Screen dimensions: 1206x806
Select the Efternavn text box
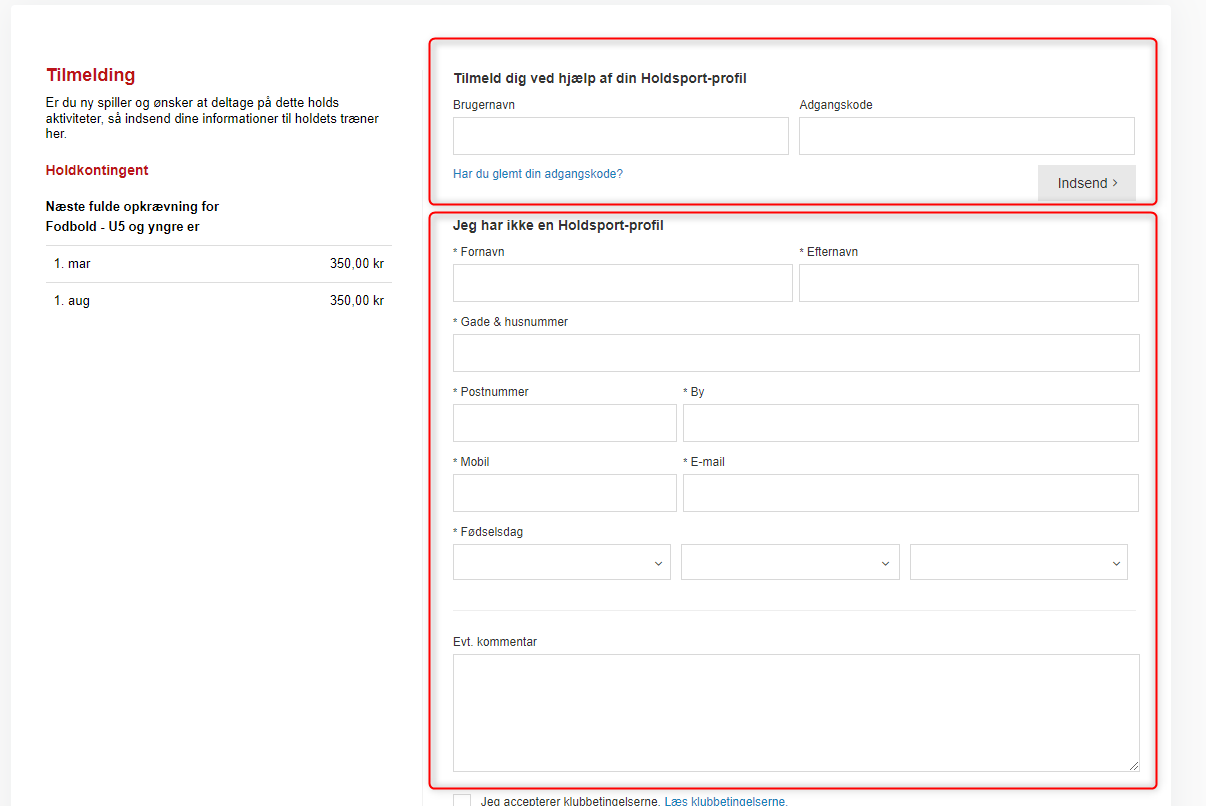pyautogui.click(x=968, y=283)
